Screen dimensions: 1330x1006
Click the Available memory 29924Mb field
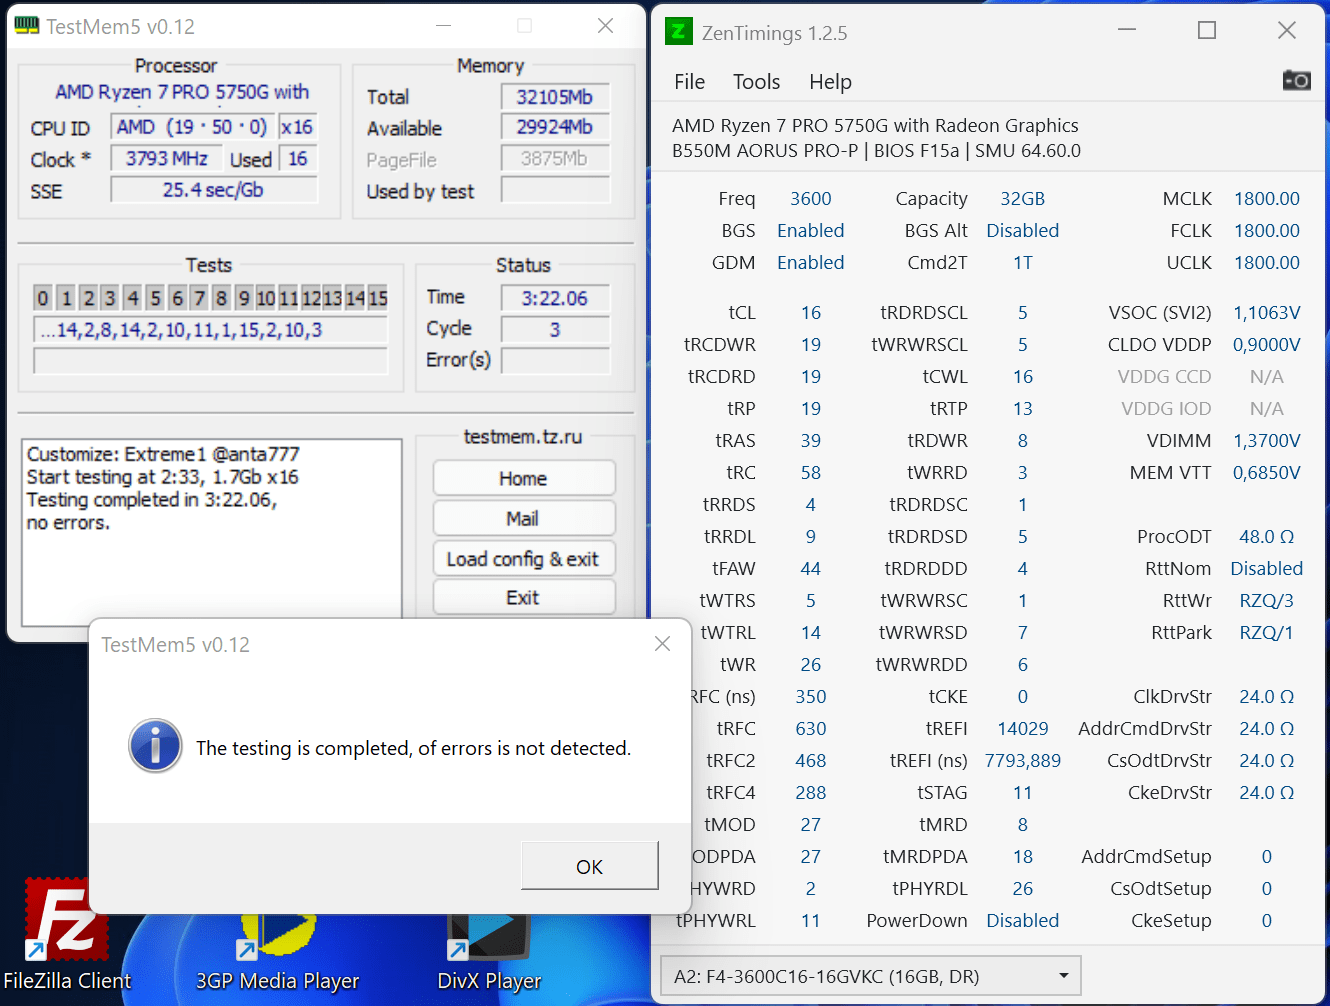tap(555, 127)
